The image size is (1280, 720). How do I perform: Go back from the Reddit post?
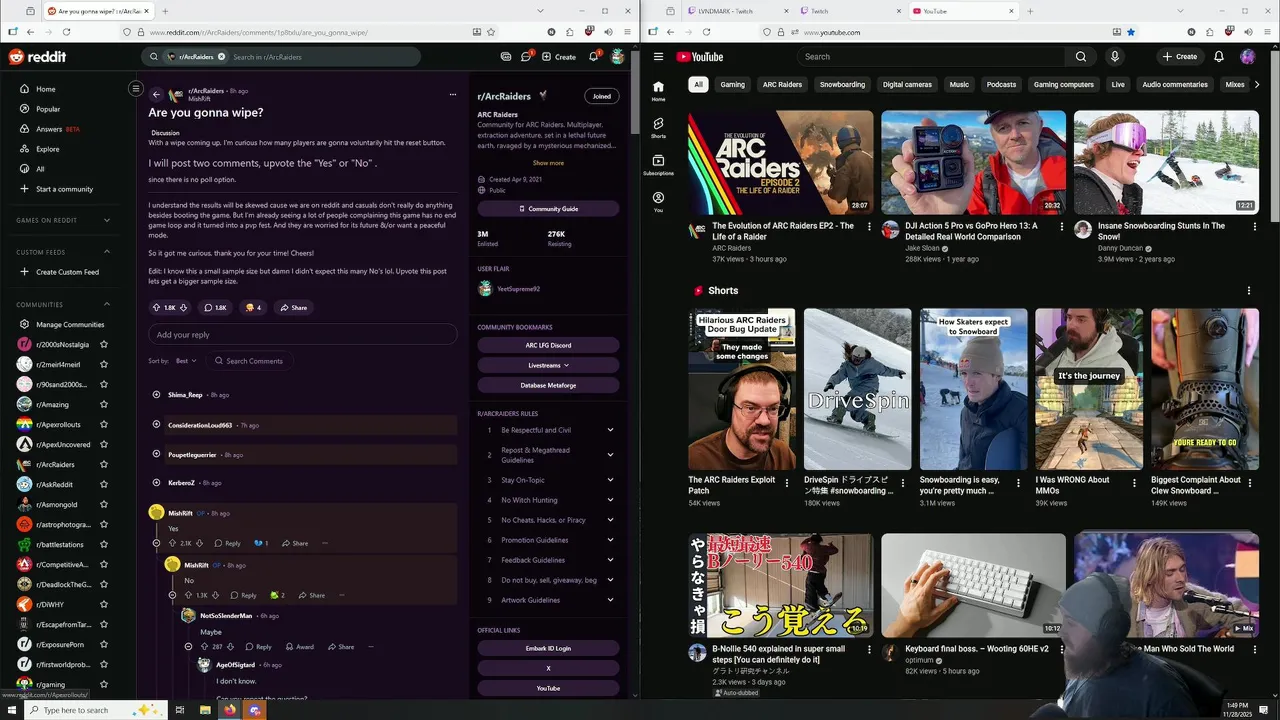click(156, 95)
